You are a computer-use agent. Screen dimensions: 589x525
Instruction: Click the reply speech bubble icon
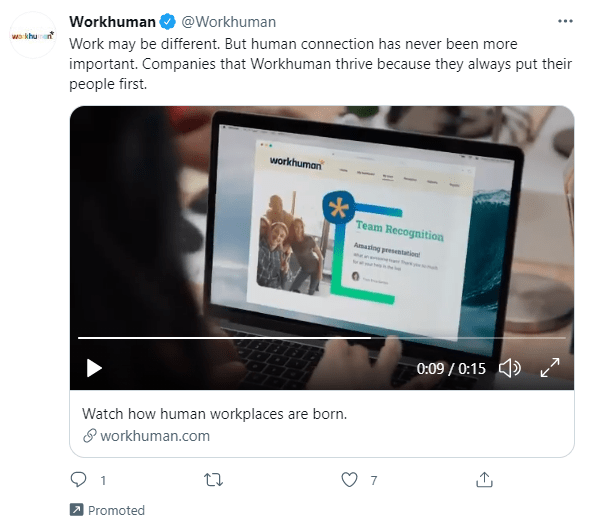click(x=79, y=480)
